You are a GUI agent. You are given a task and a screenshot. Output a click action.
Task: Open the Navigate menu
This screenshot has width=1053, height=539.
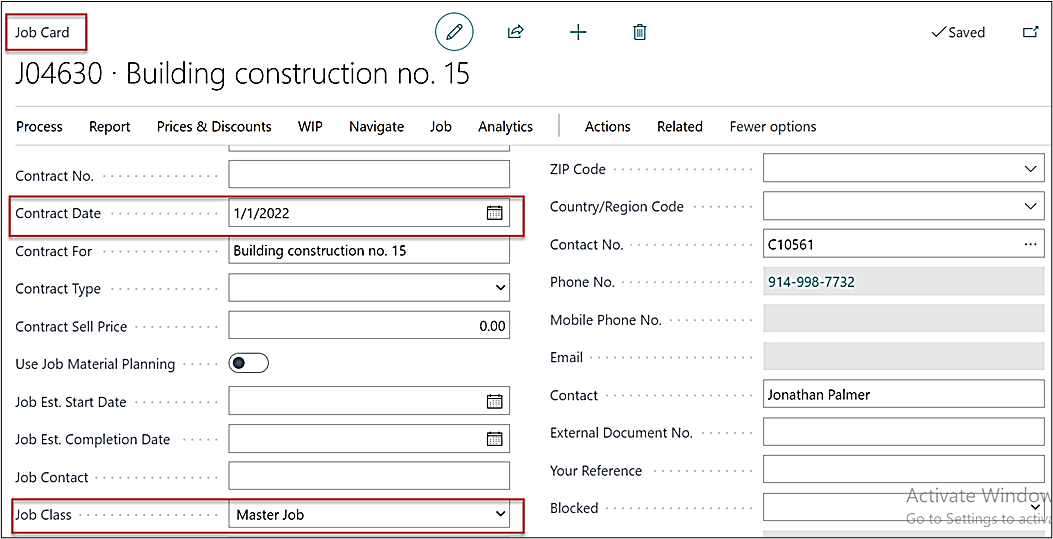(x=376, y=127)
